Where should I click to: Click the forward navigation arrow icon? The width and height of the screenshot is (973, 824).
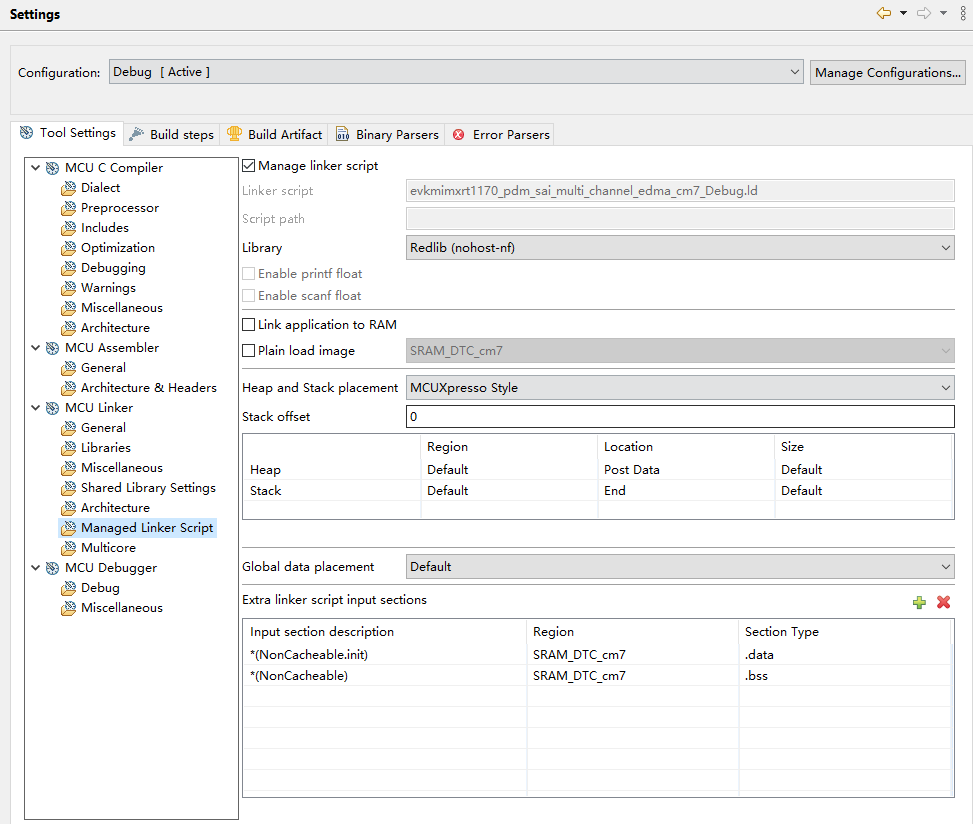click(924, 13)
